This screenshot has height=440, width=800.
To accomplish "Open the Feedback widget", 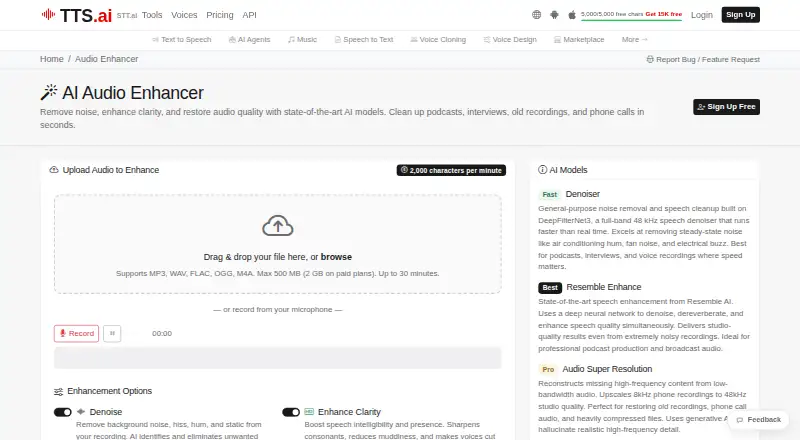I will (x=759, y=420).
